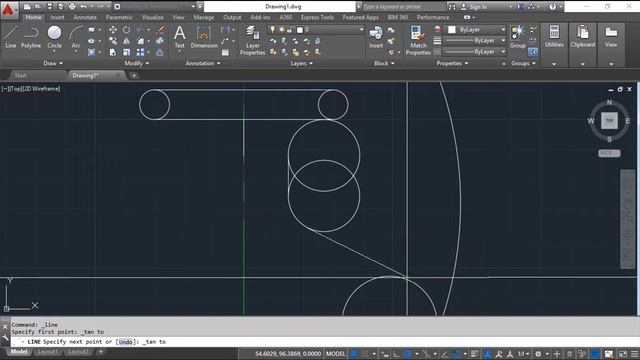
Task: Click the Mirror tool icon
Action: 127,41
